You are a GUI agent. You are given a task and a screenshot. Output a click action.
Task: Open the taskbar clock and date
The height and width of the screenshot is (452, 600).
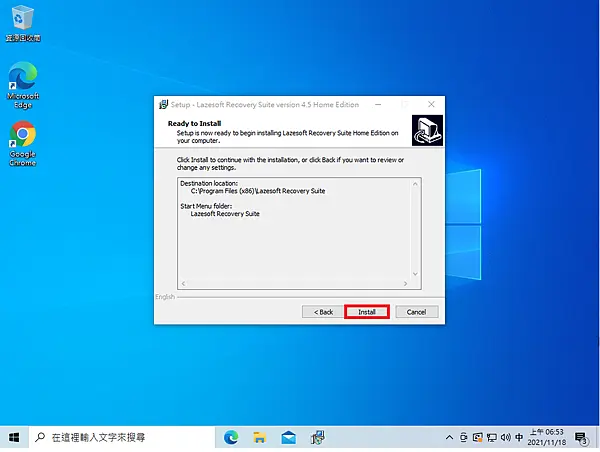point(546,437)
